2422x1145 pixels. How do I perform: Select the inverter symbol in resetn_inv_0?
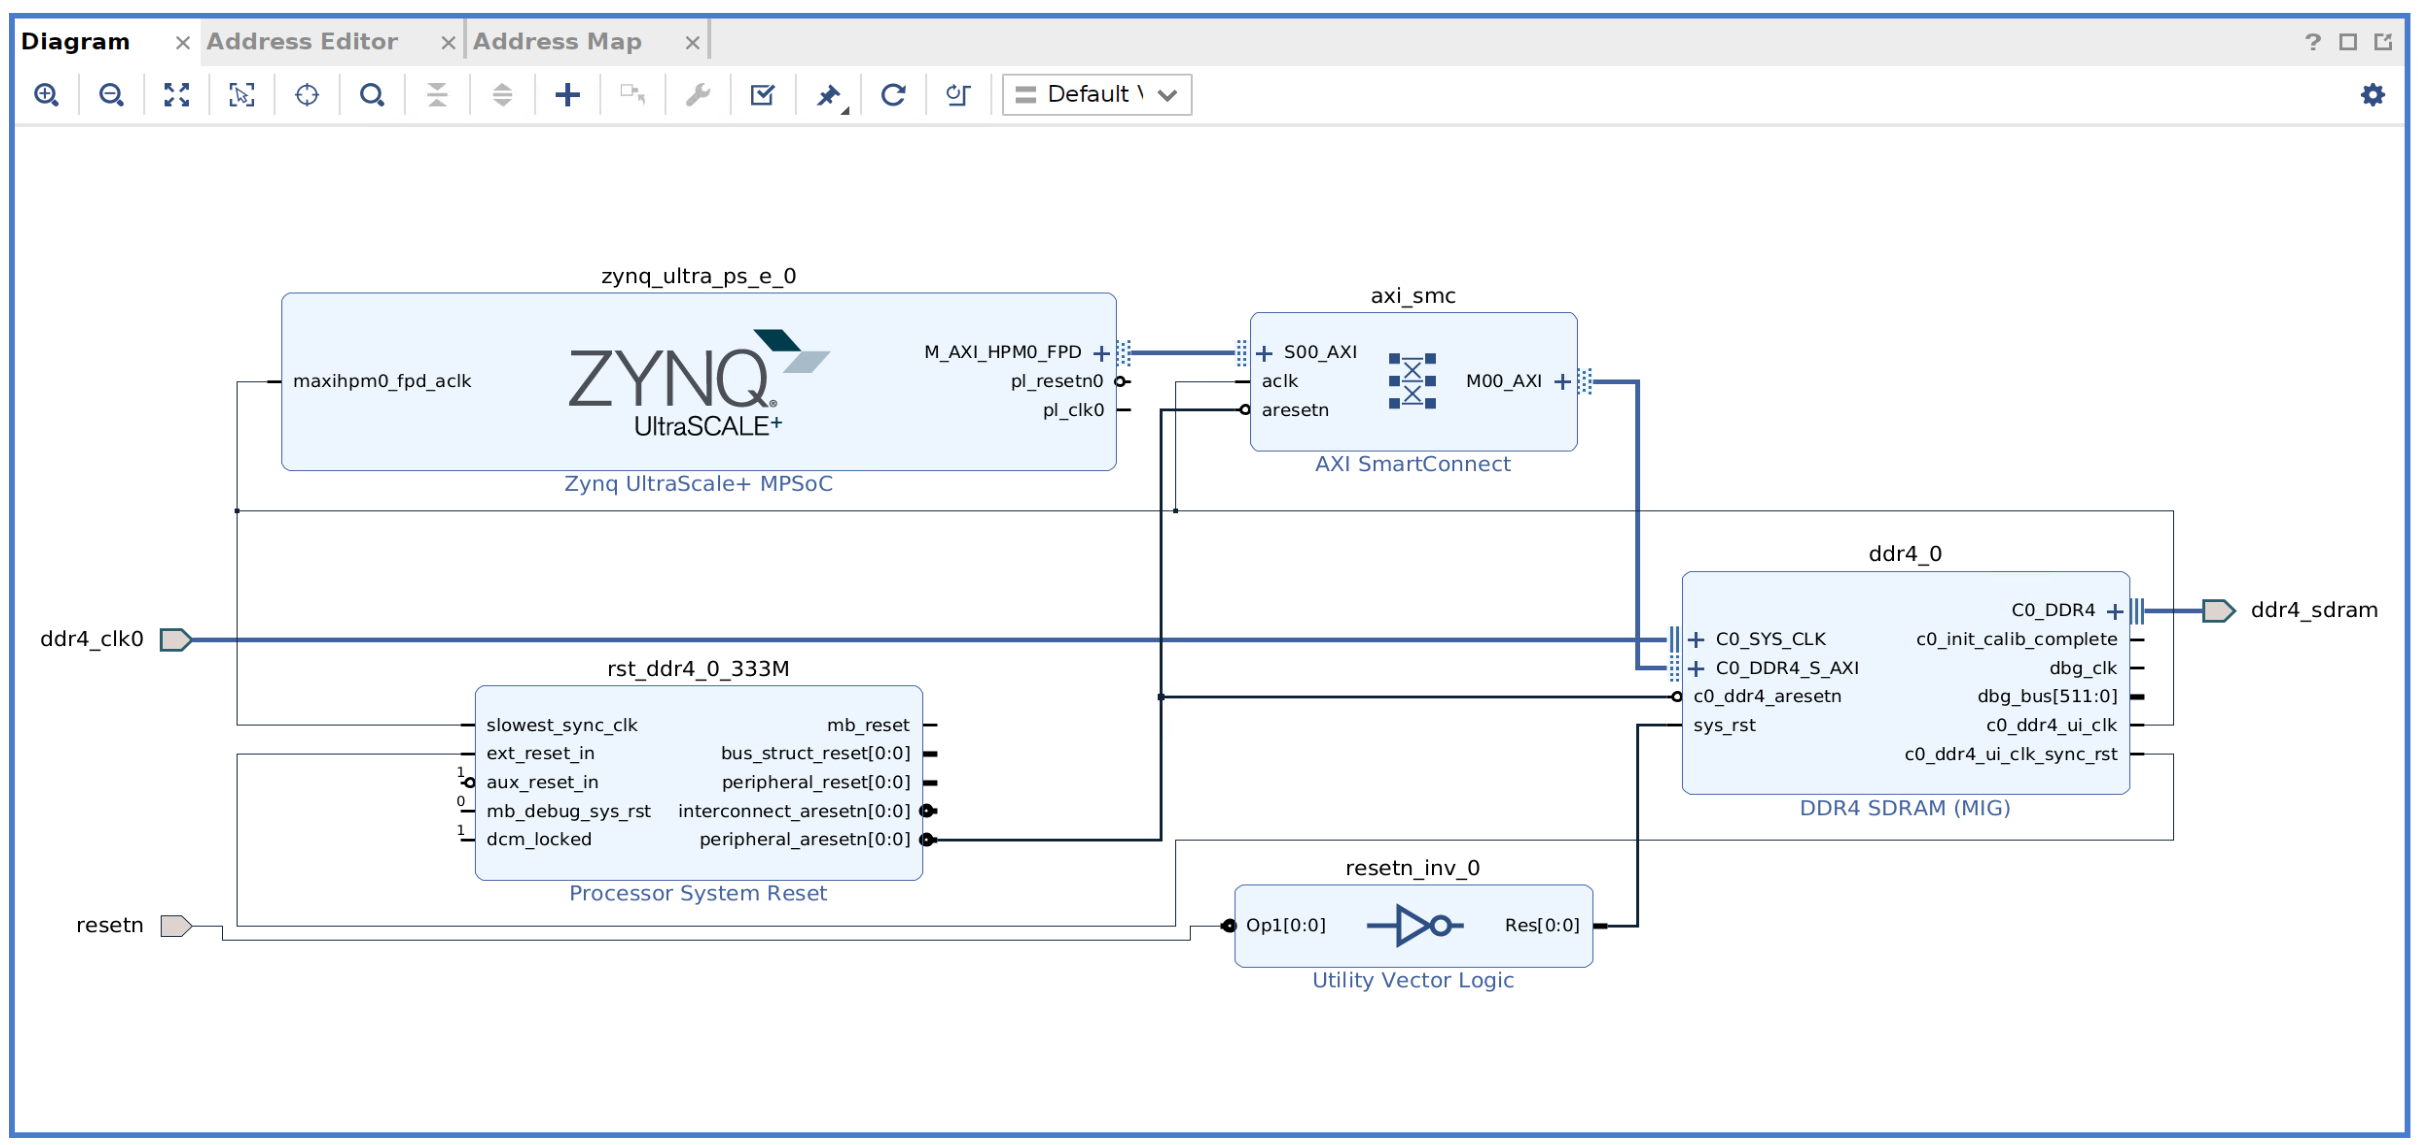pos(1415,926)
